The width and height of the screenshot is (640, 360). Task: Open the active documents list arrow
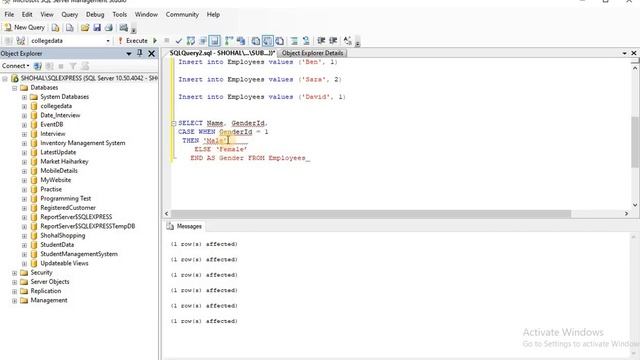point(624,53)
